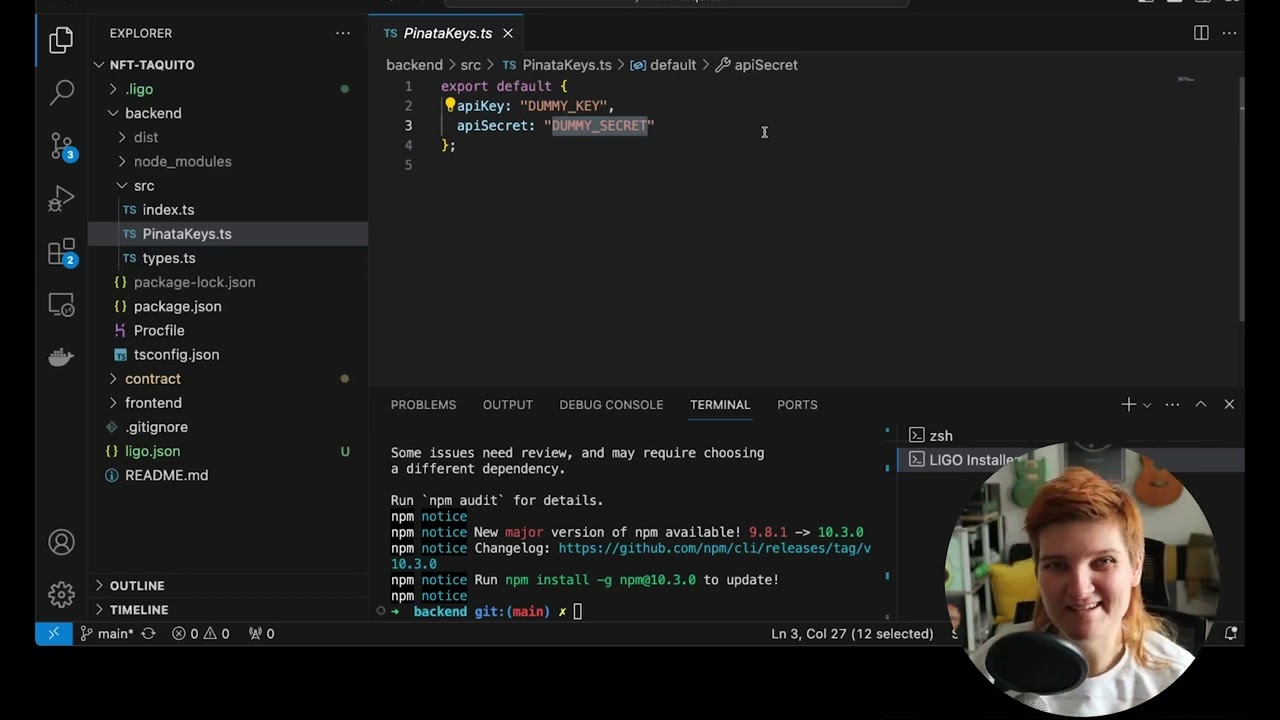Switch to the PROBLEMS panel tab
Image resolution: width=1280 pixels, height=720 pixels.
click(423, 404)
